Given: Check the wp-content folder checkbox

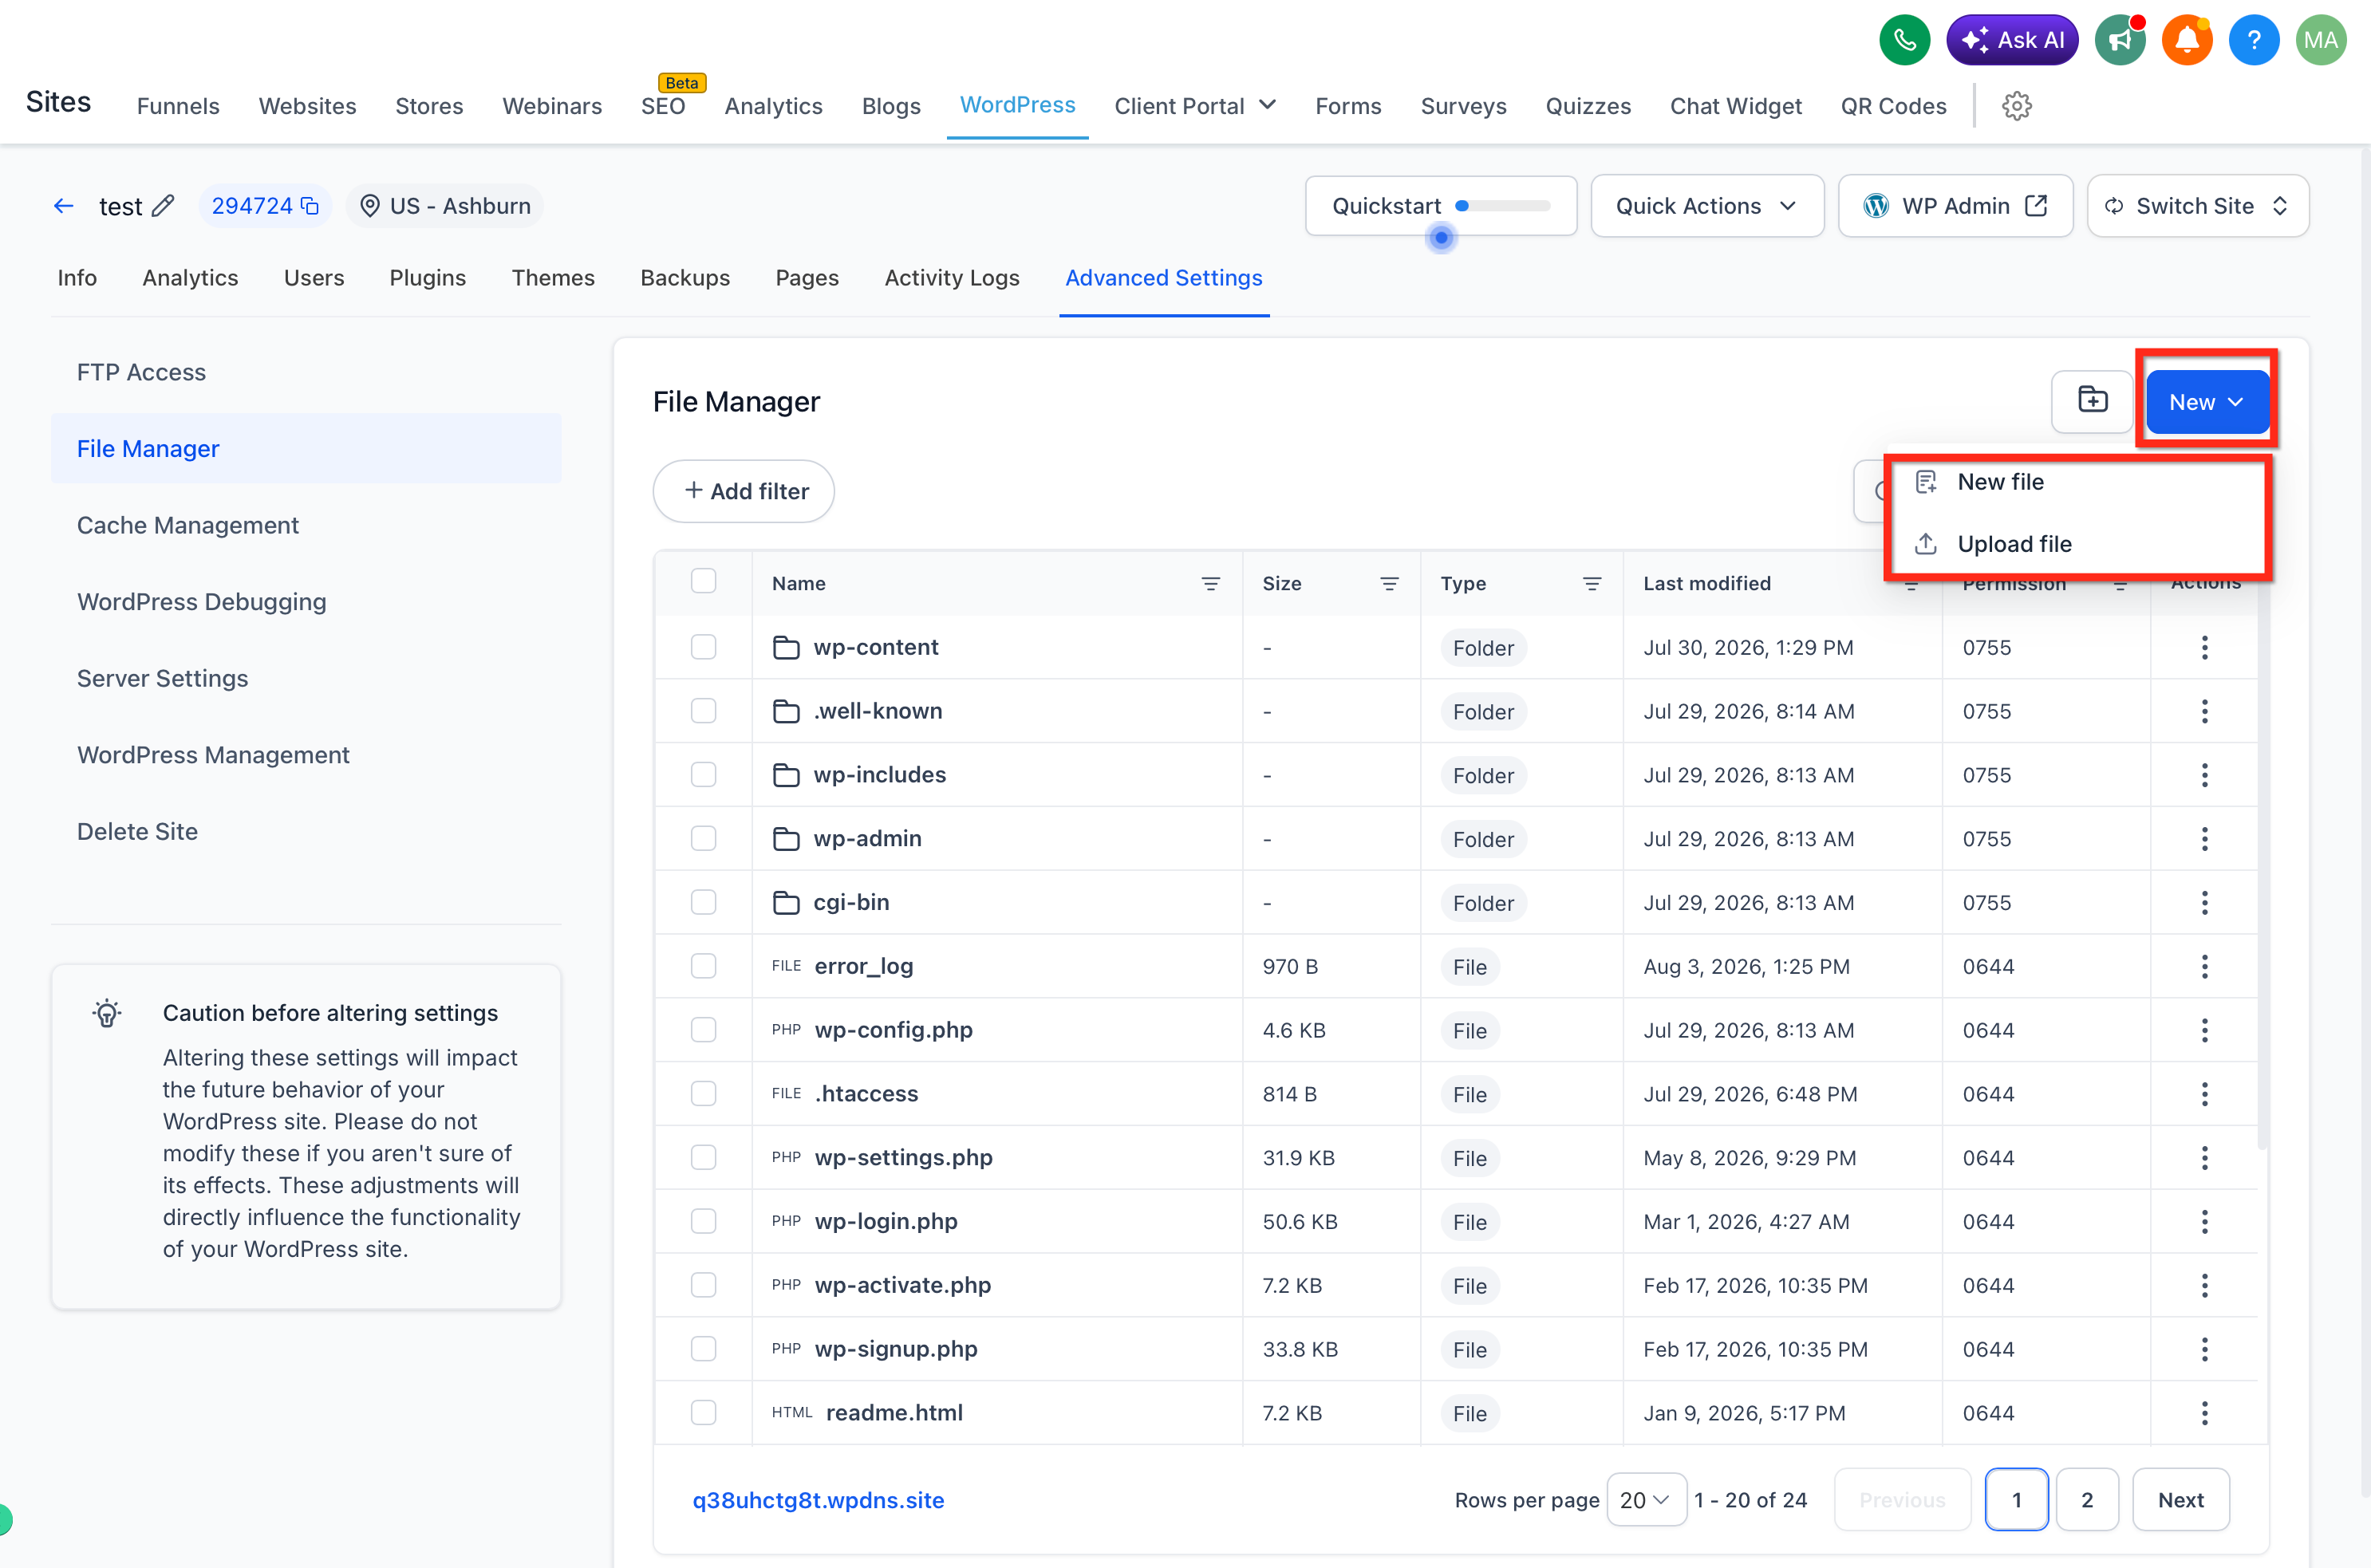Looking at the screenshot, I should [703, 647].
